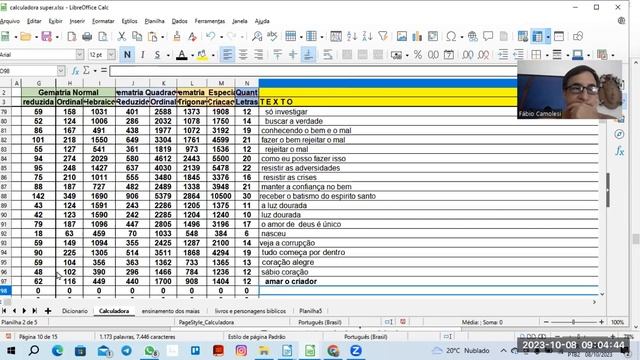Align cell text right
This screenshot has height=360, width=640.
pyautogui.click(x=258, y=55)
